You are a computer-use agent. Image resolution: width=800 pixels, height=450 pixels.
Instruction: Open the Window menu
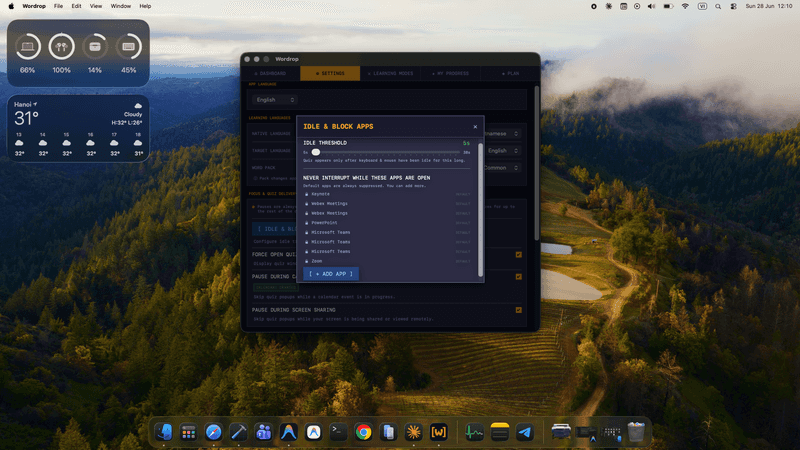pyautogui.click(x=120, y=6)
